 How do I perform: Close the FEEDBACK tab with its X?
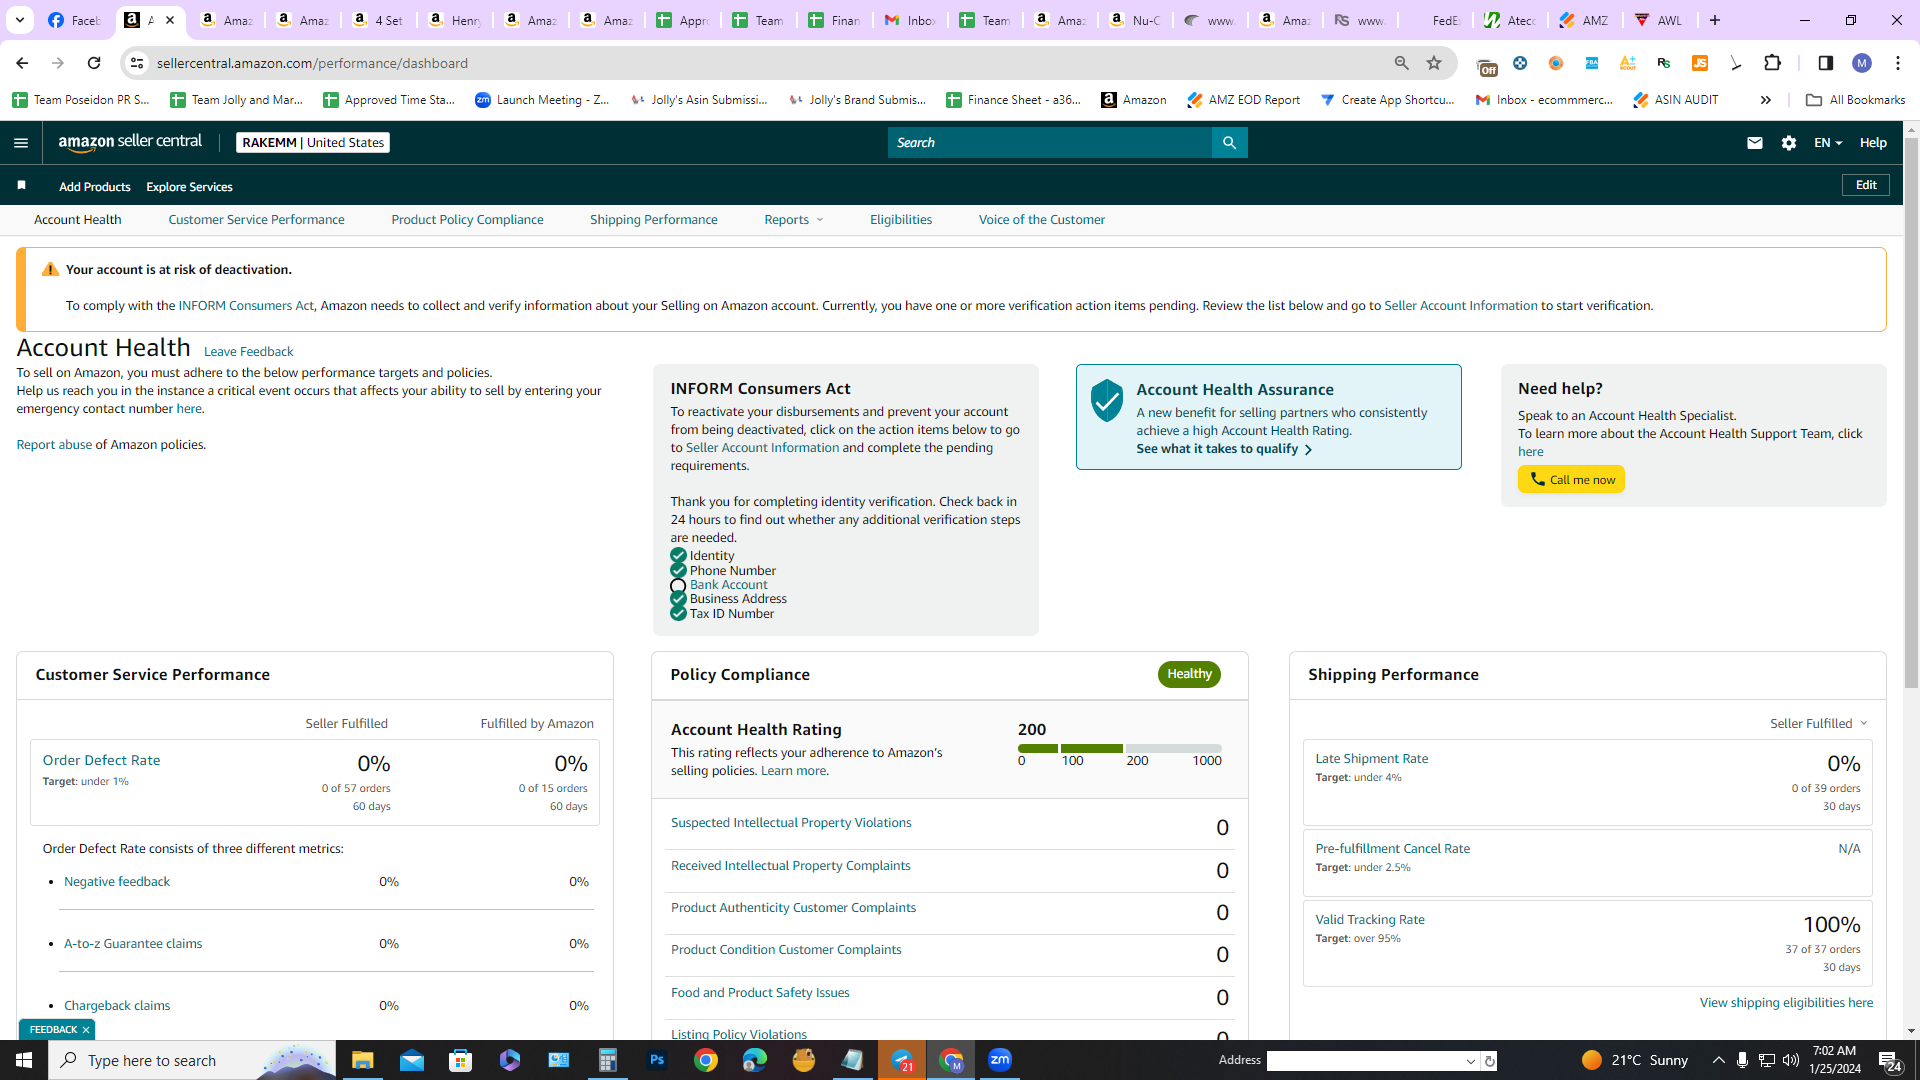86,1030
